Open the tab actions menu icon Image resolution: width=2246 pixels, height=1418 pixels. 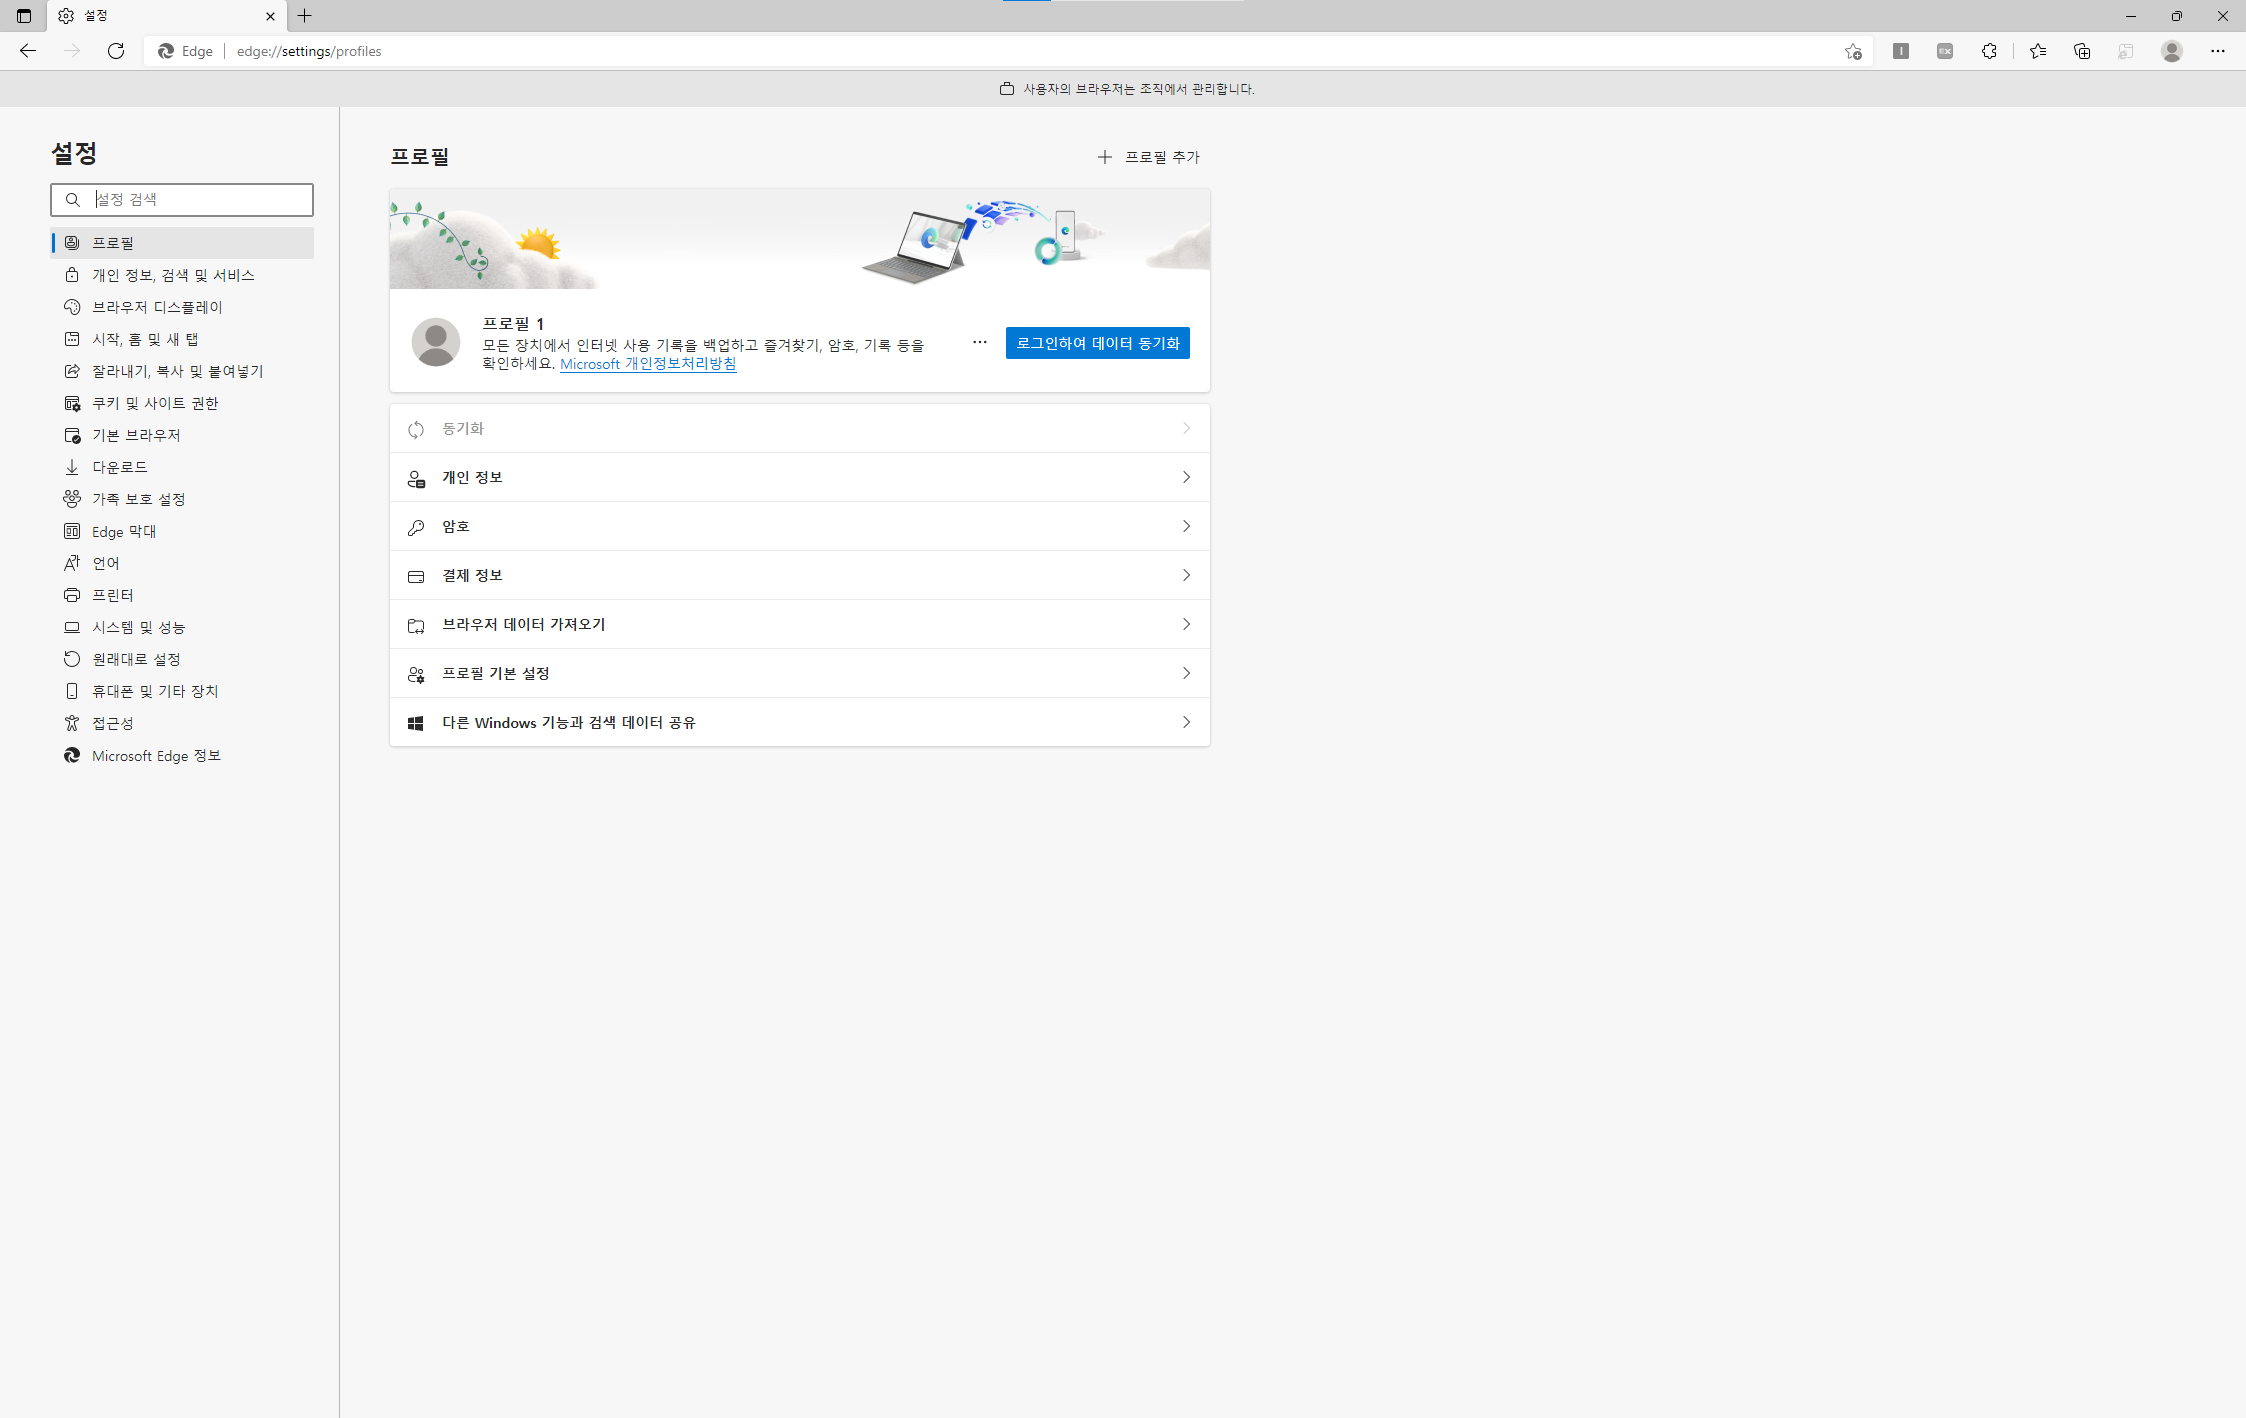[24, 16]
